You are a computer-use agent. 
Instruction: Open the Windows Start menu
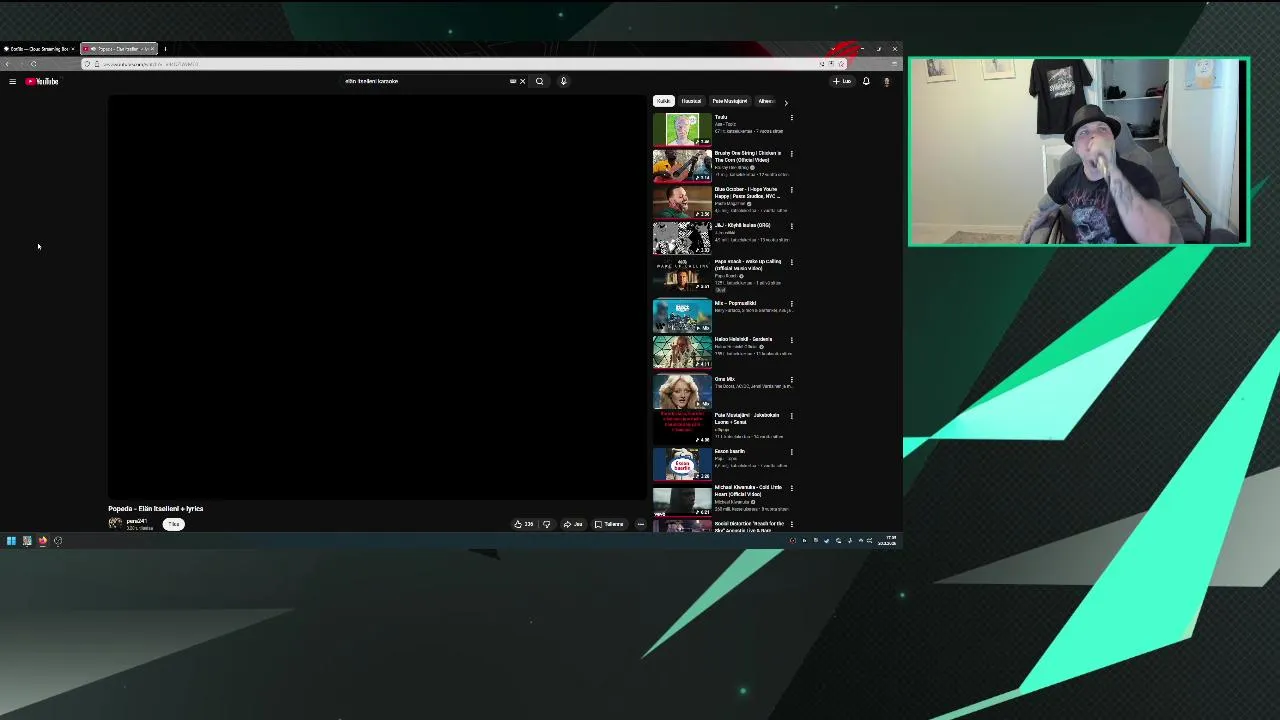coord(11,541)
